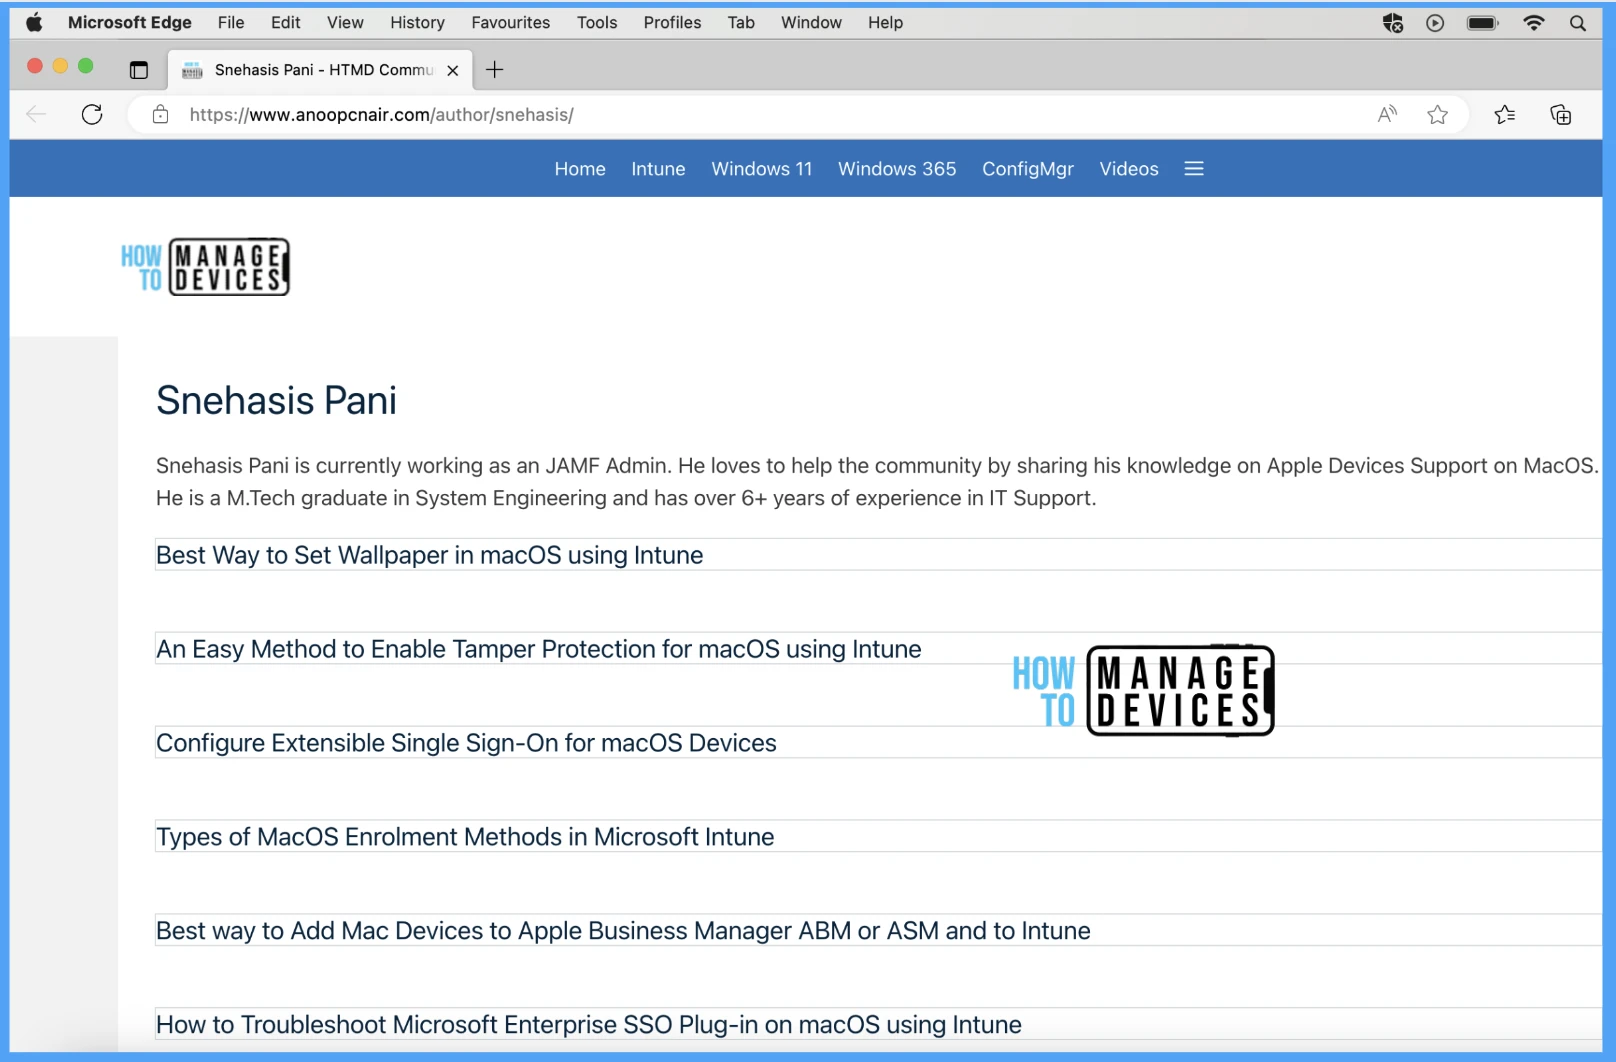Open Add Mac Devices to ABM article
This screenshot has height=1062, width=1616.
623,931
